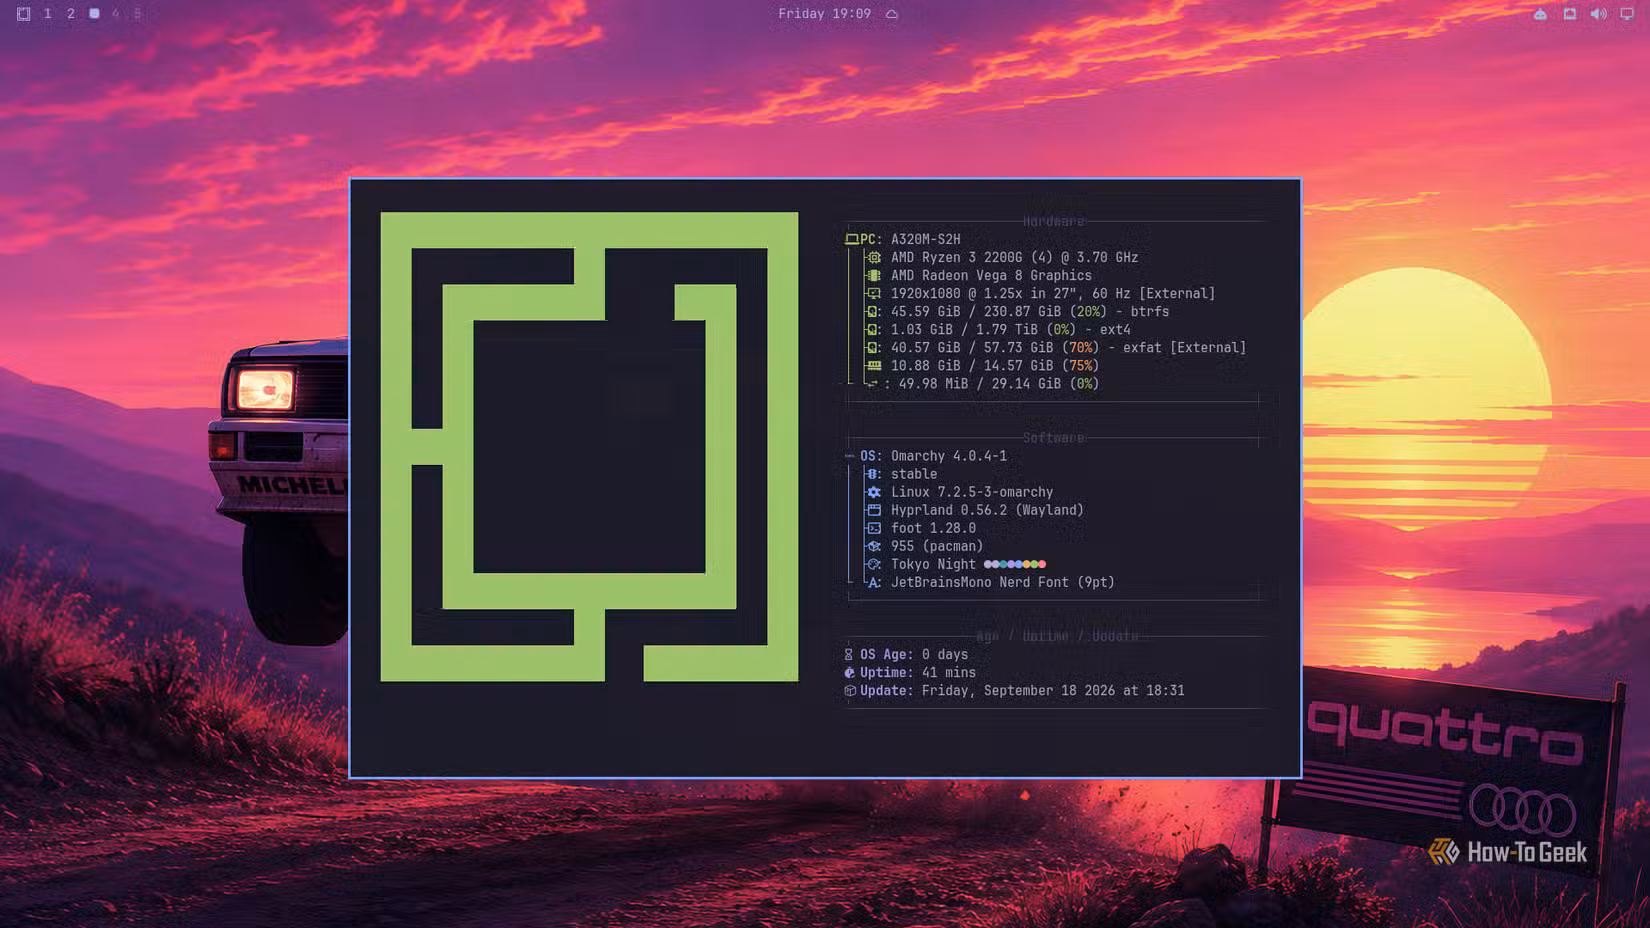Viewport: 1650px width, 928px height.
Task: Click the Friday 19:09 clock
Action: tap(824, 14)
